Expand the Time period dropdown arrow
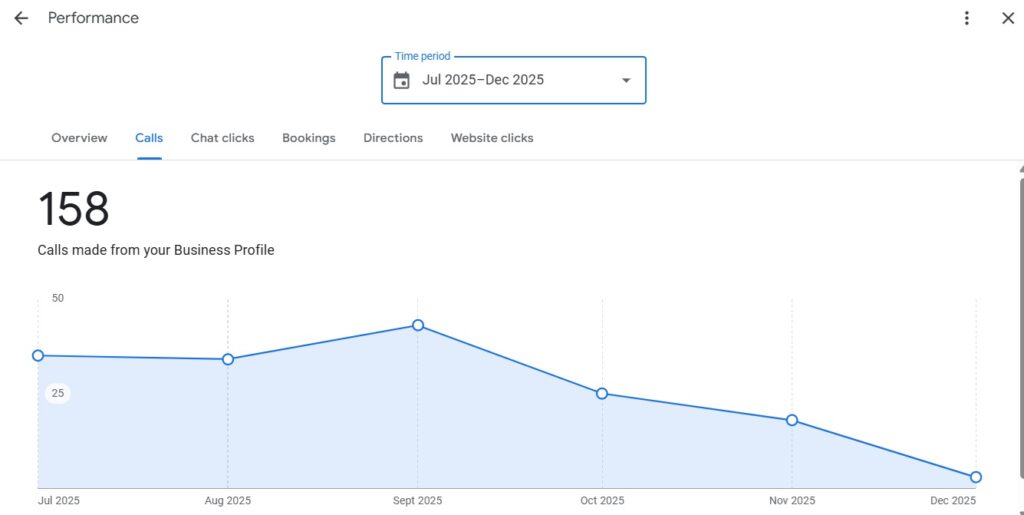The image size is (1024, 515). tap(626, 80)
